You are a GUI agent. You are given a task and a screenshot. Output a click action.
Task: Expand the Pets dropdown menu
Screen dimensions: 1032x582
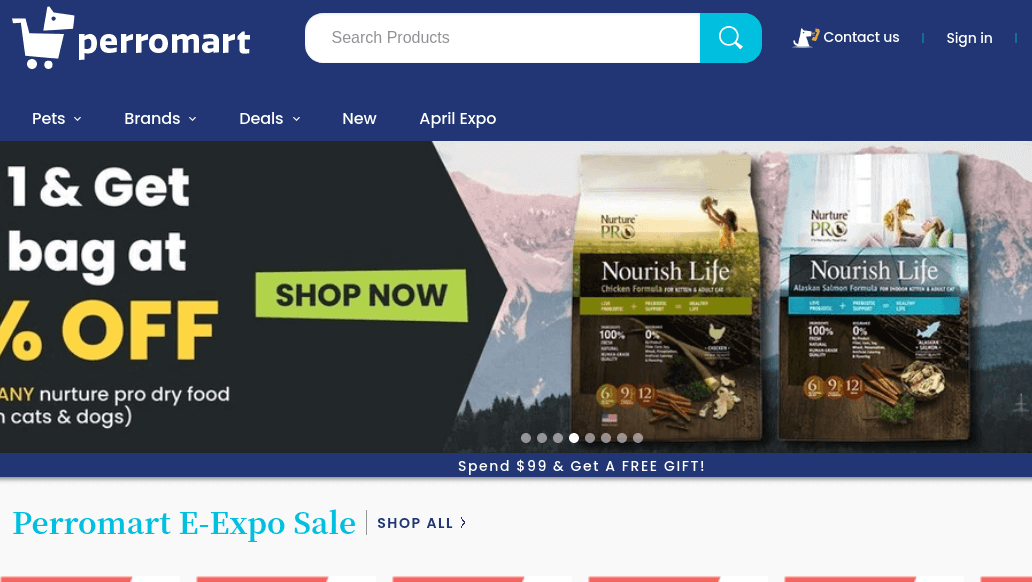(x=57, y=119)
